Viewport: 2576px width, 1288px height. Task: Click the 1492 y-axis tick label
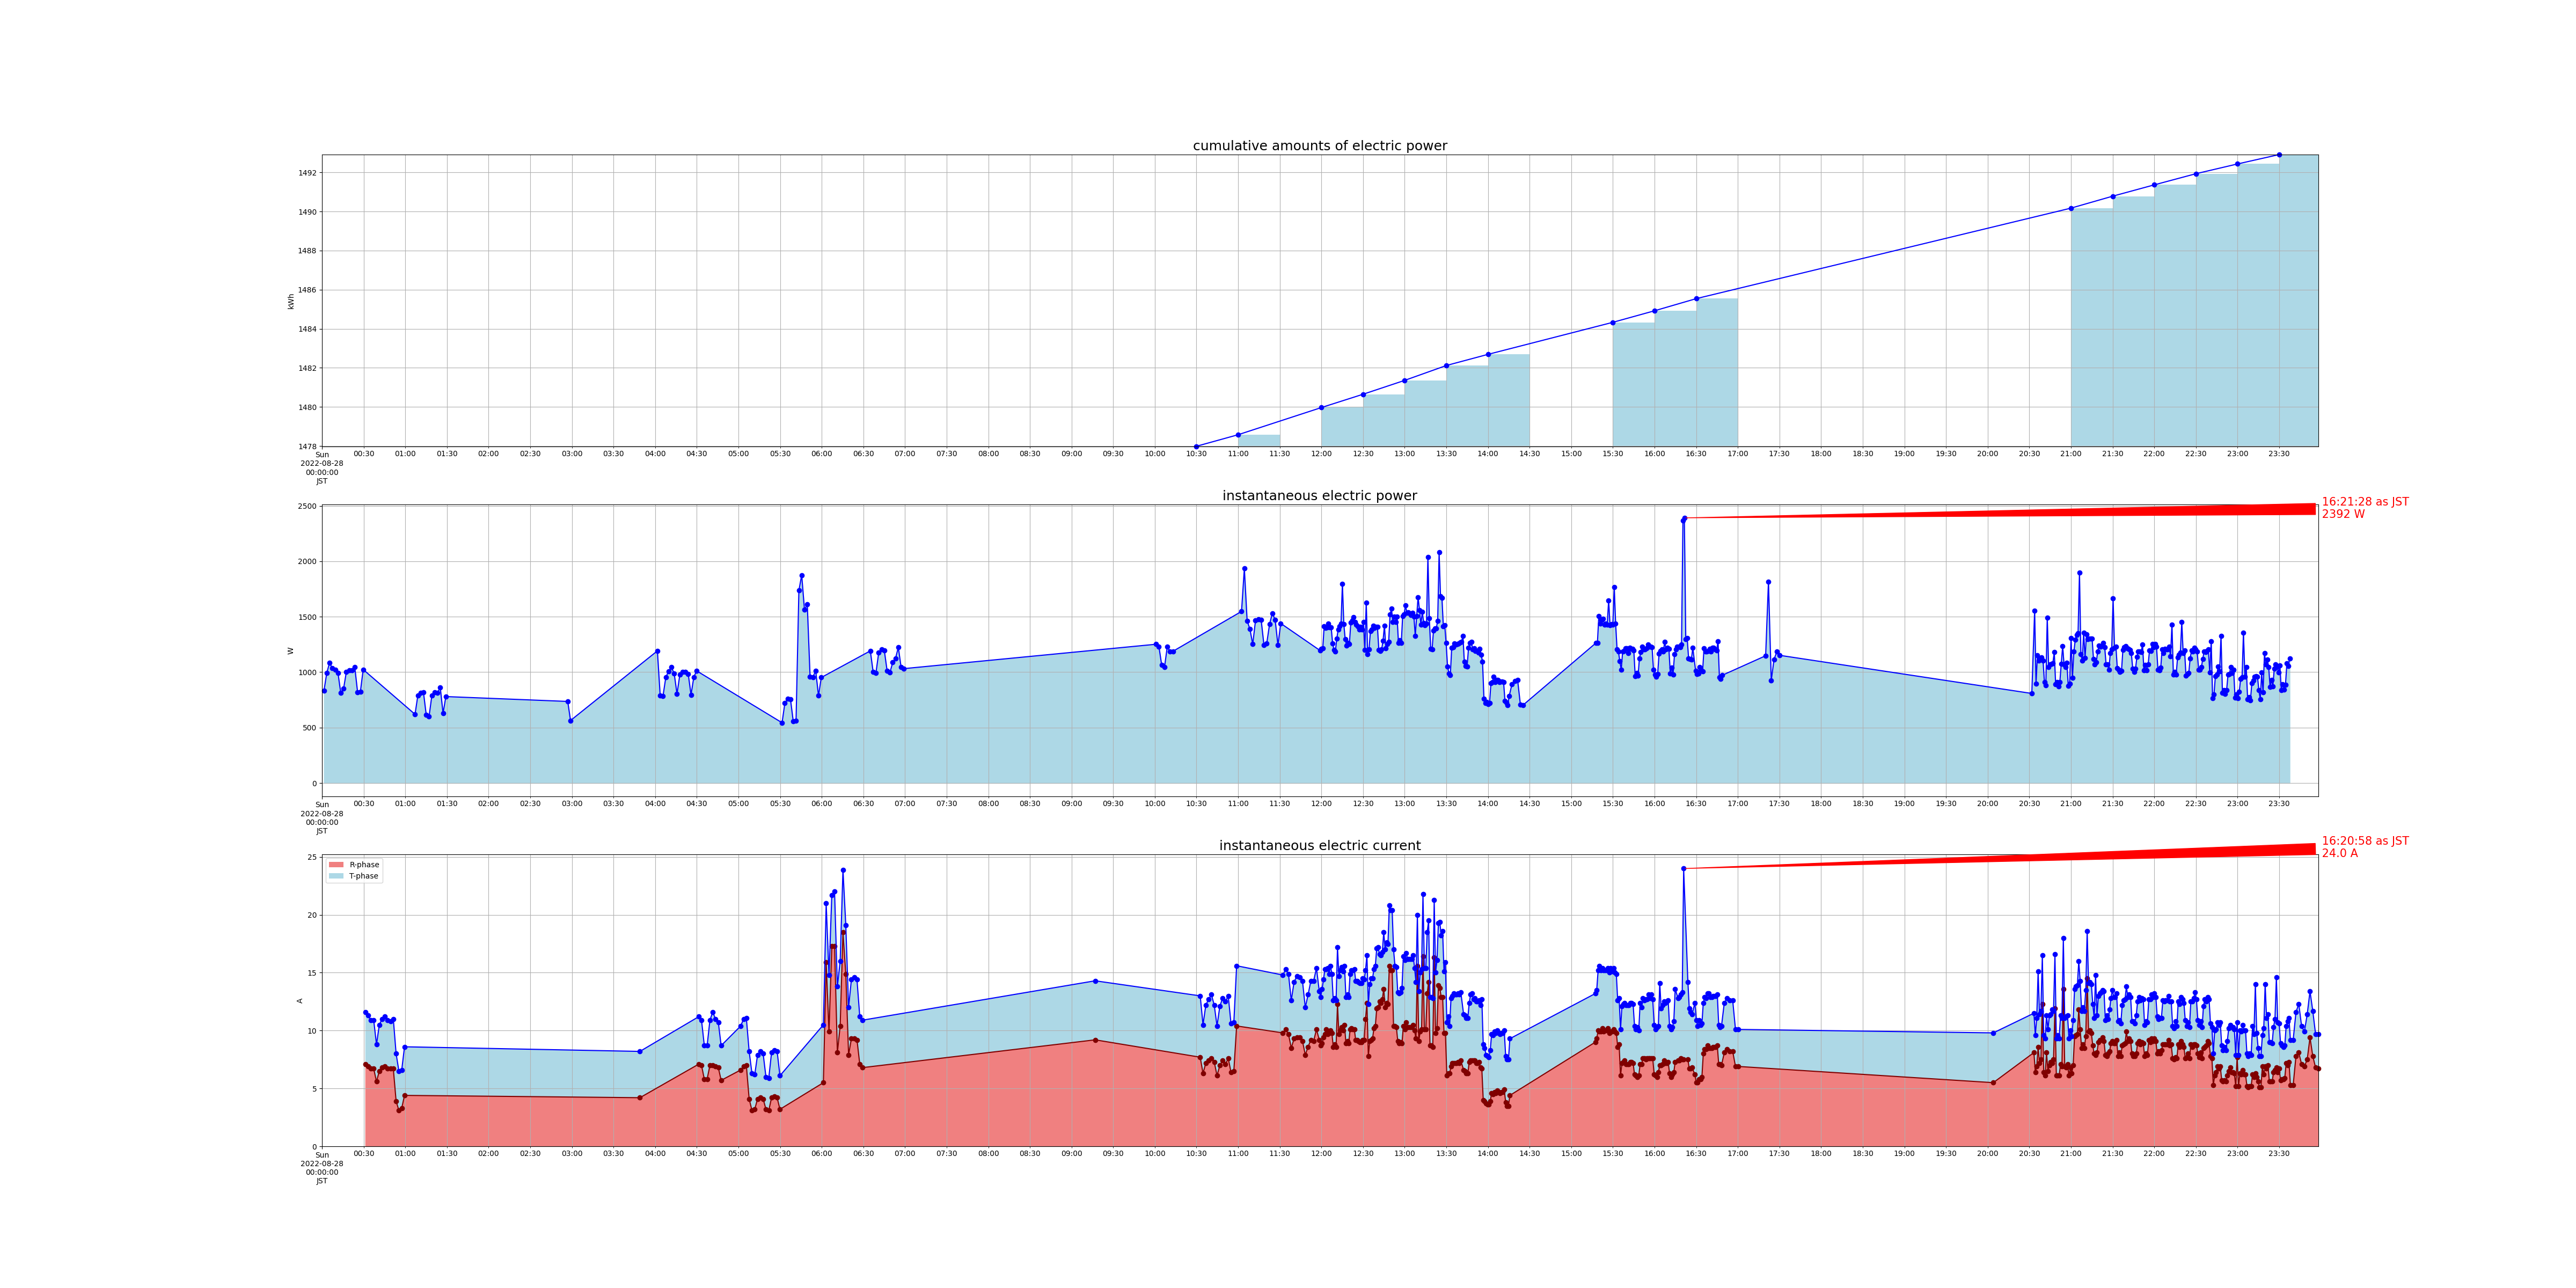(307, 173)
